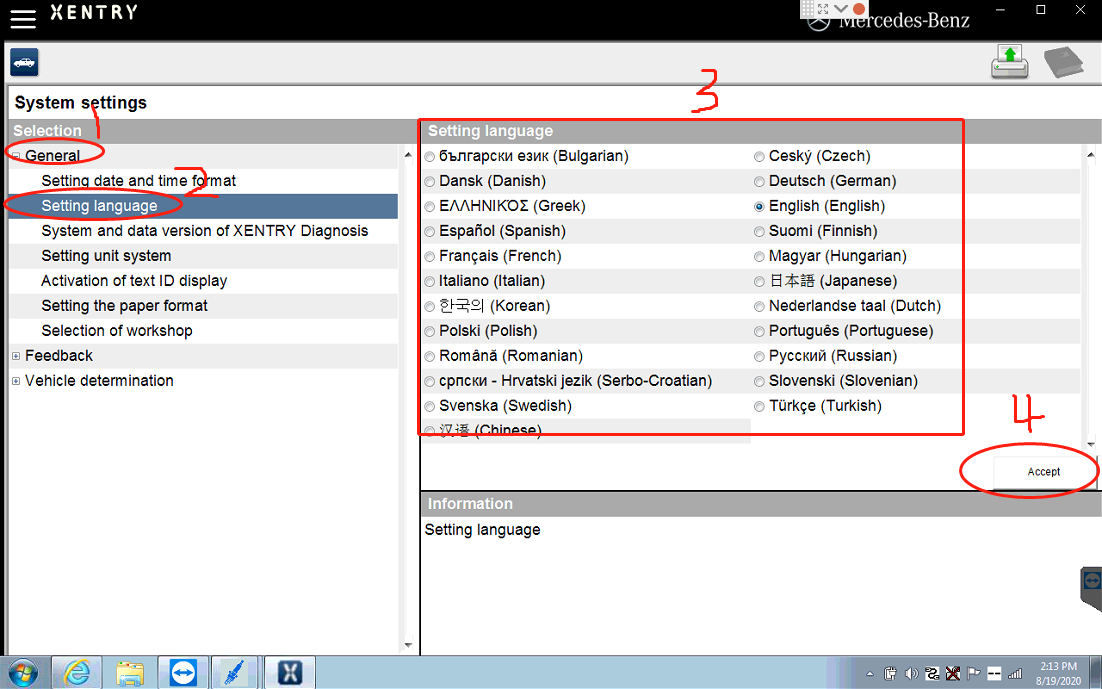Select Setting language tree item
This screenshot has width=1102, height=689.
pyautogui.click(x=99, y=206)
